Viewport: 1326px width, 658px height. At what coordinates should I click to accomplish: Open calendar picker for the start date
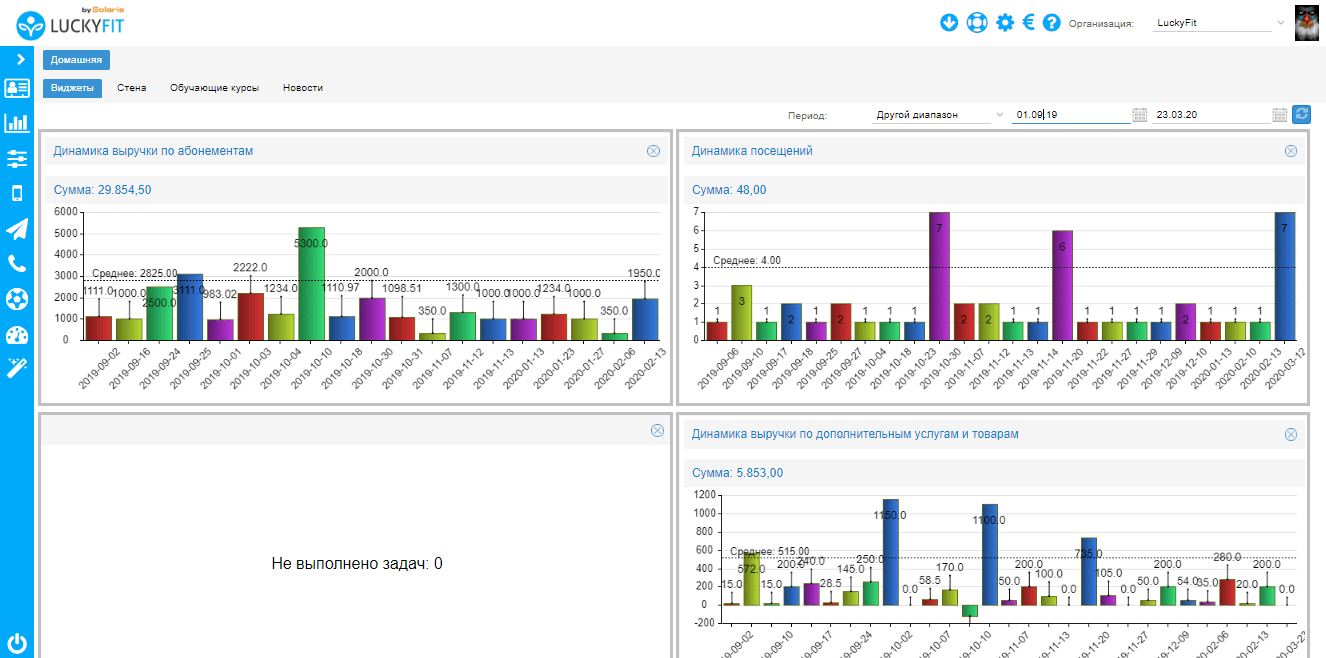(1140, 115)
